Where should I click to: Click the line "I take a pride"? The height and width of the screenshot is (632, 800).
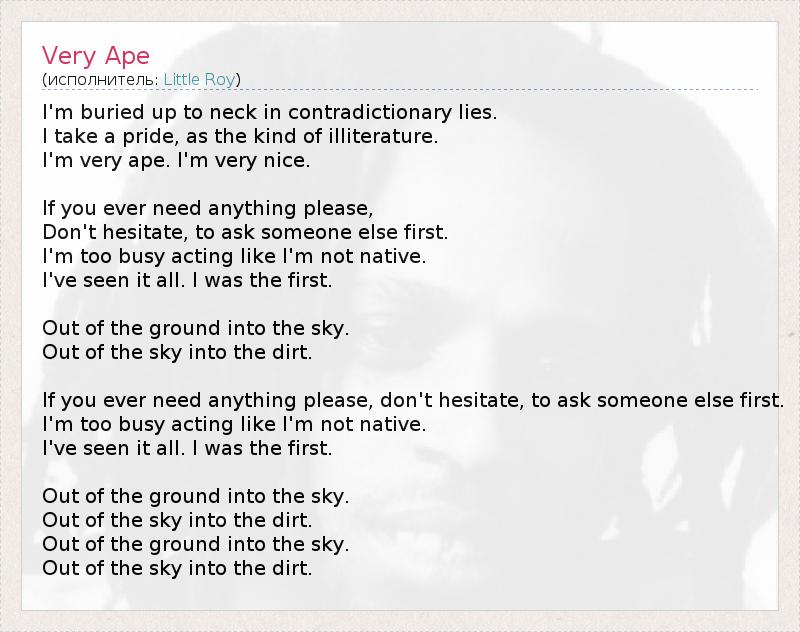tap(240, 136)
